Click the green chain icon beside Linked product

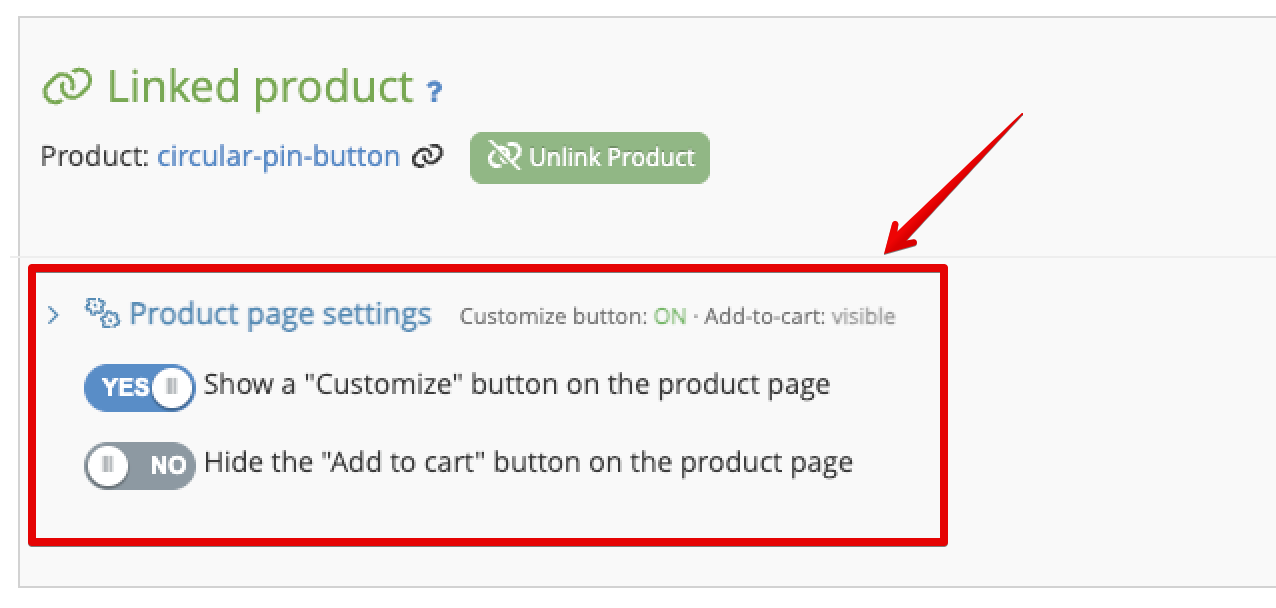[67, 88]
